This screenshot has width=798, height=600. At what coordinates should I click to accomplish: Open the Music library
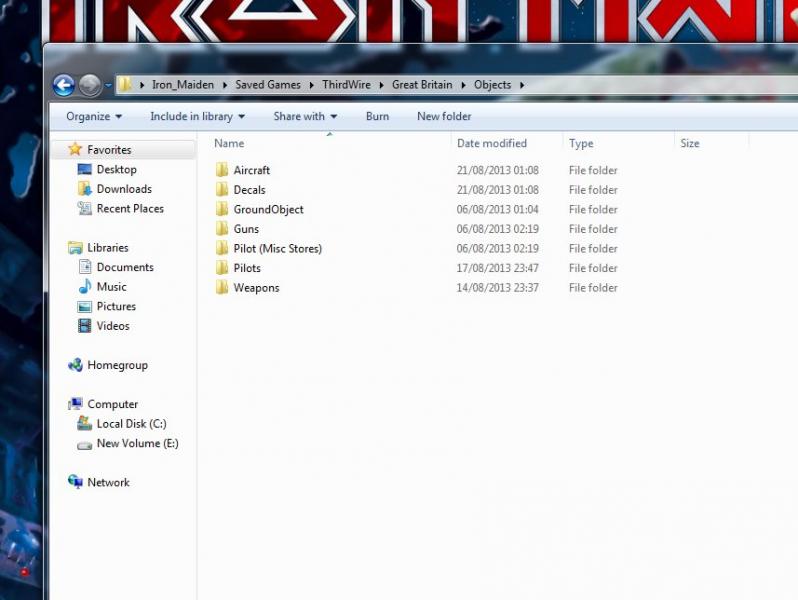click(x=111, y=287)
